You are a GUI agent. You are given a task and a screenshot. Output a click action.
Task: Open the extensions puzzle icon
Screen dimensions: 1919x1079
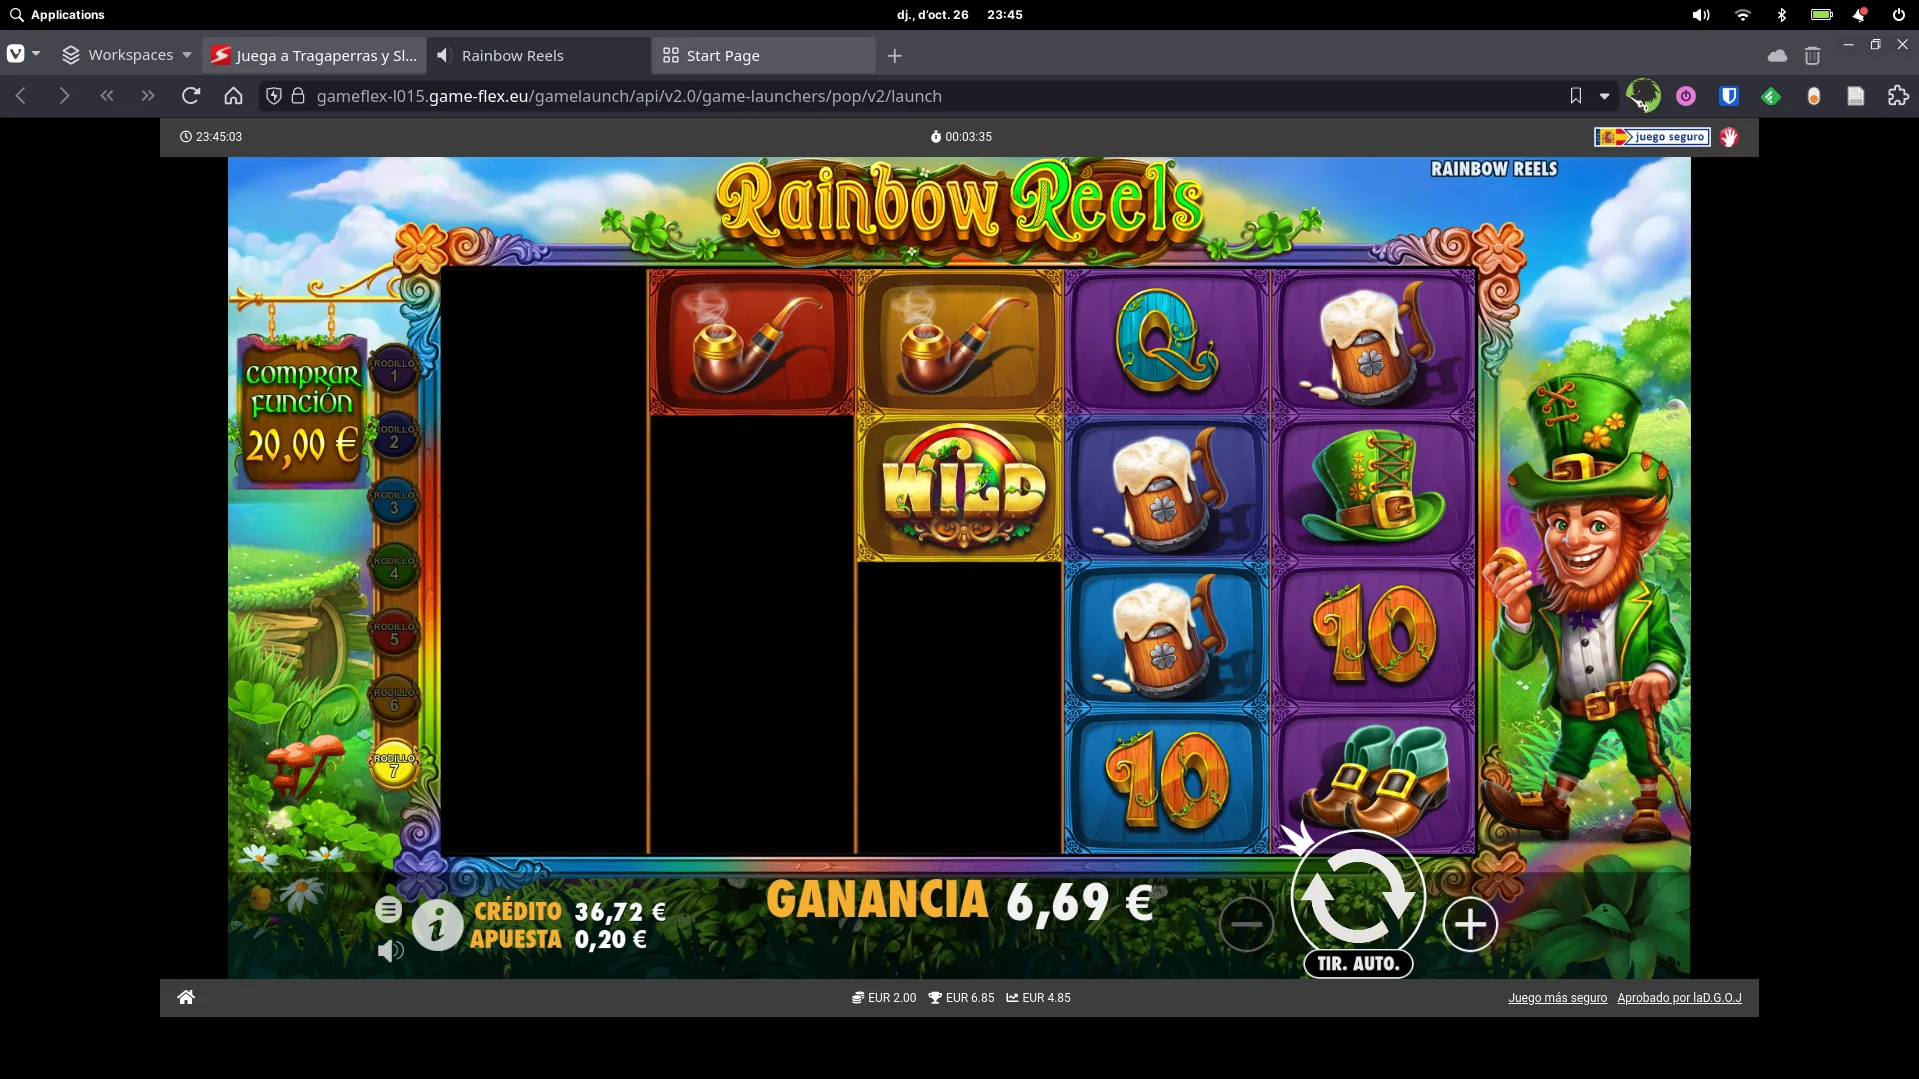click(1898, 96)
